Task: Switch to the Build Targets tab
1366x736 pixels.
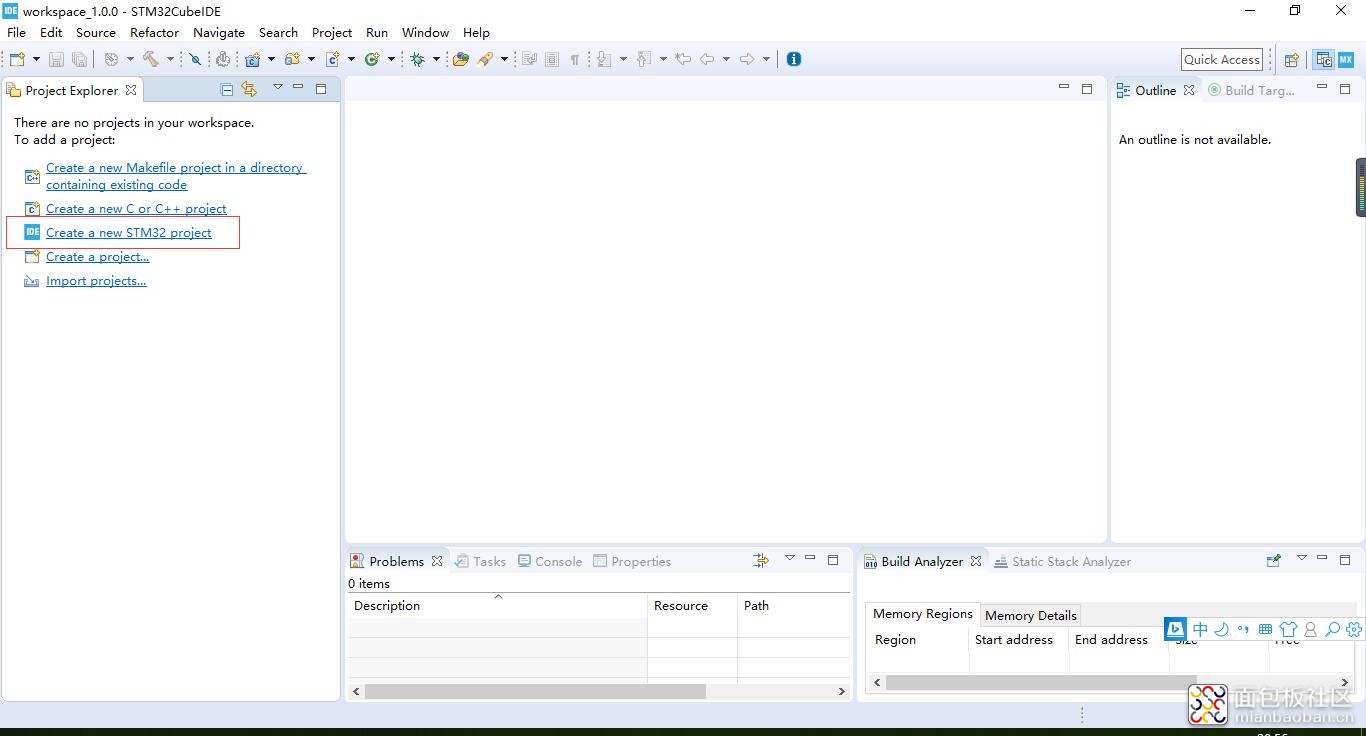Action: click(1251, 90)
